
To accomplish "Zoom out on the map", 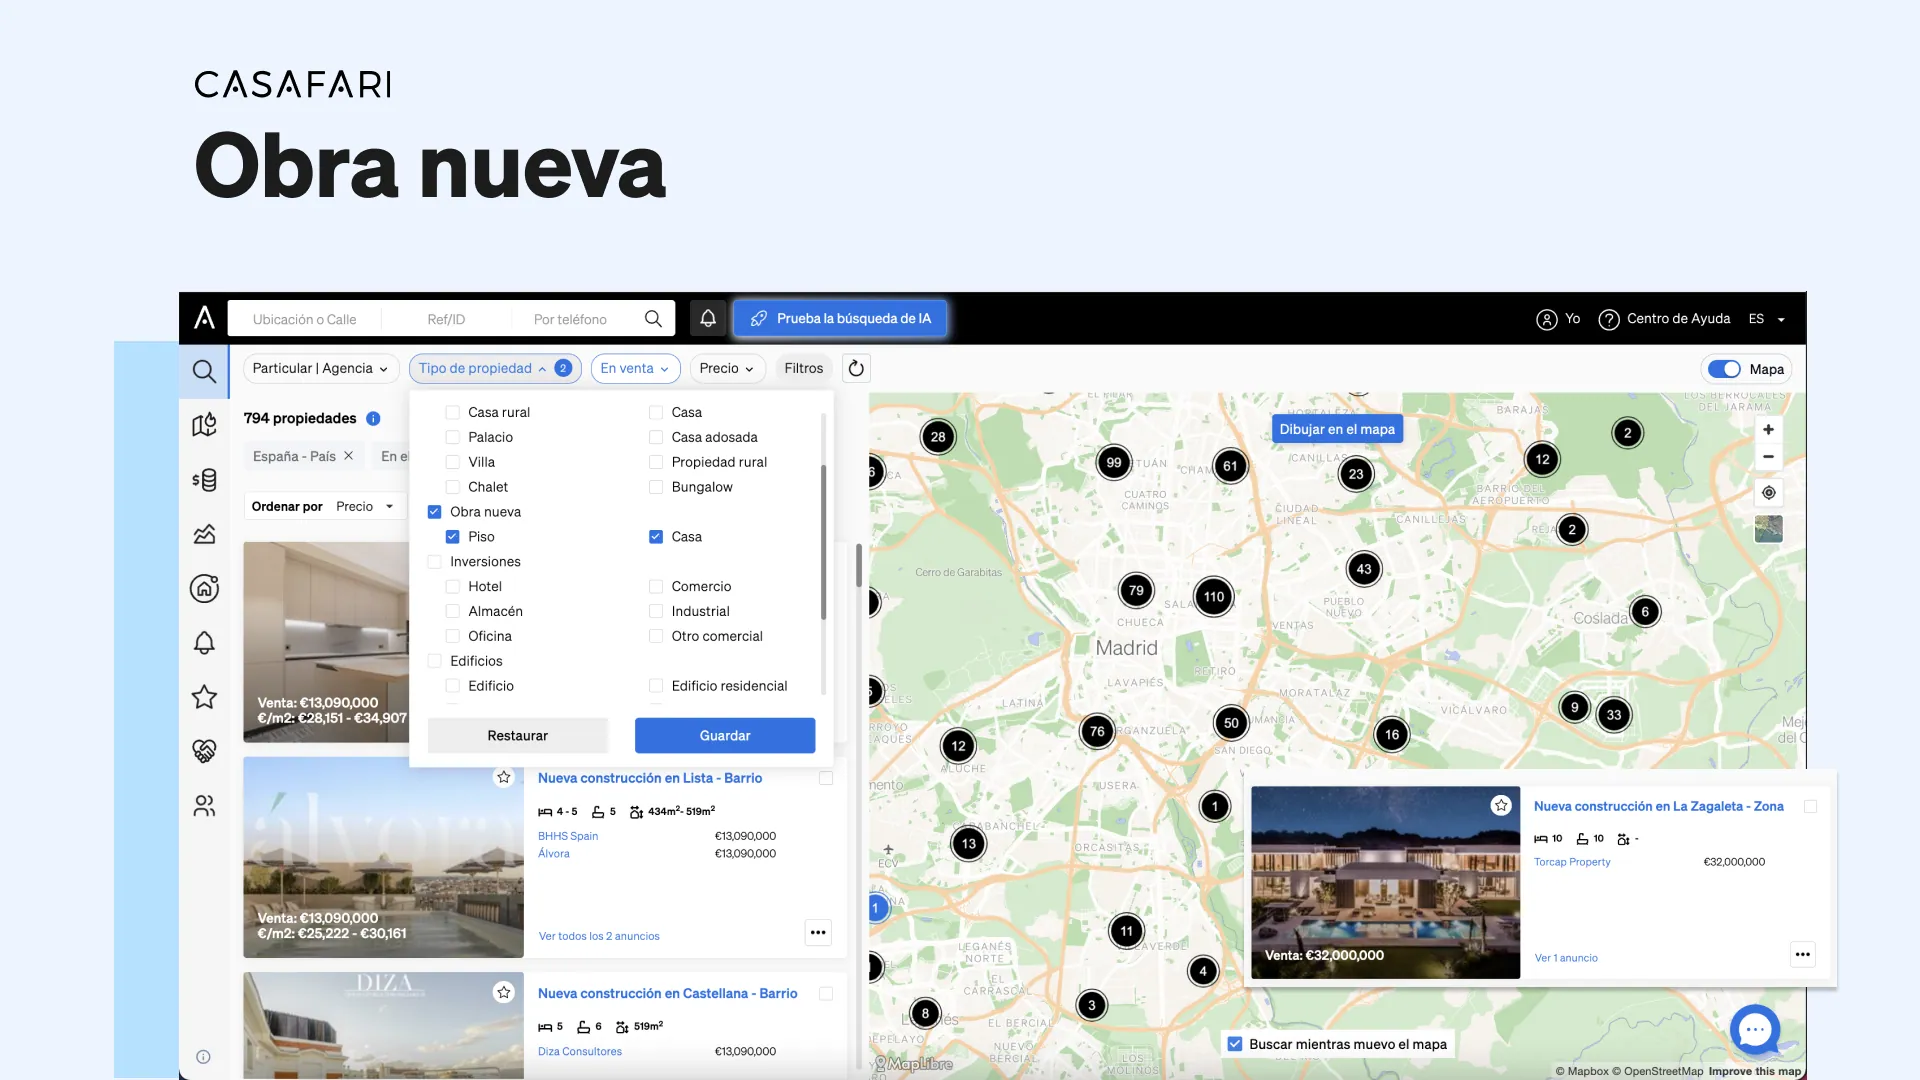I will [1768, 456].
